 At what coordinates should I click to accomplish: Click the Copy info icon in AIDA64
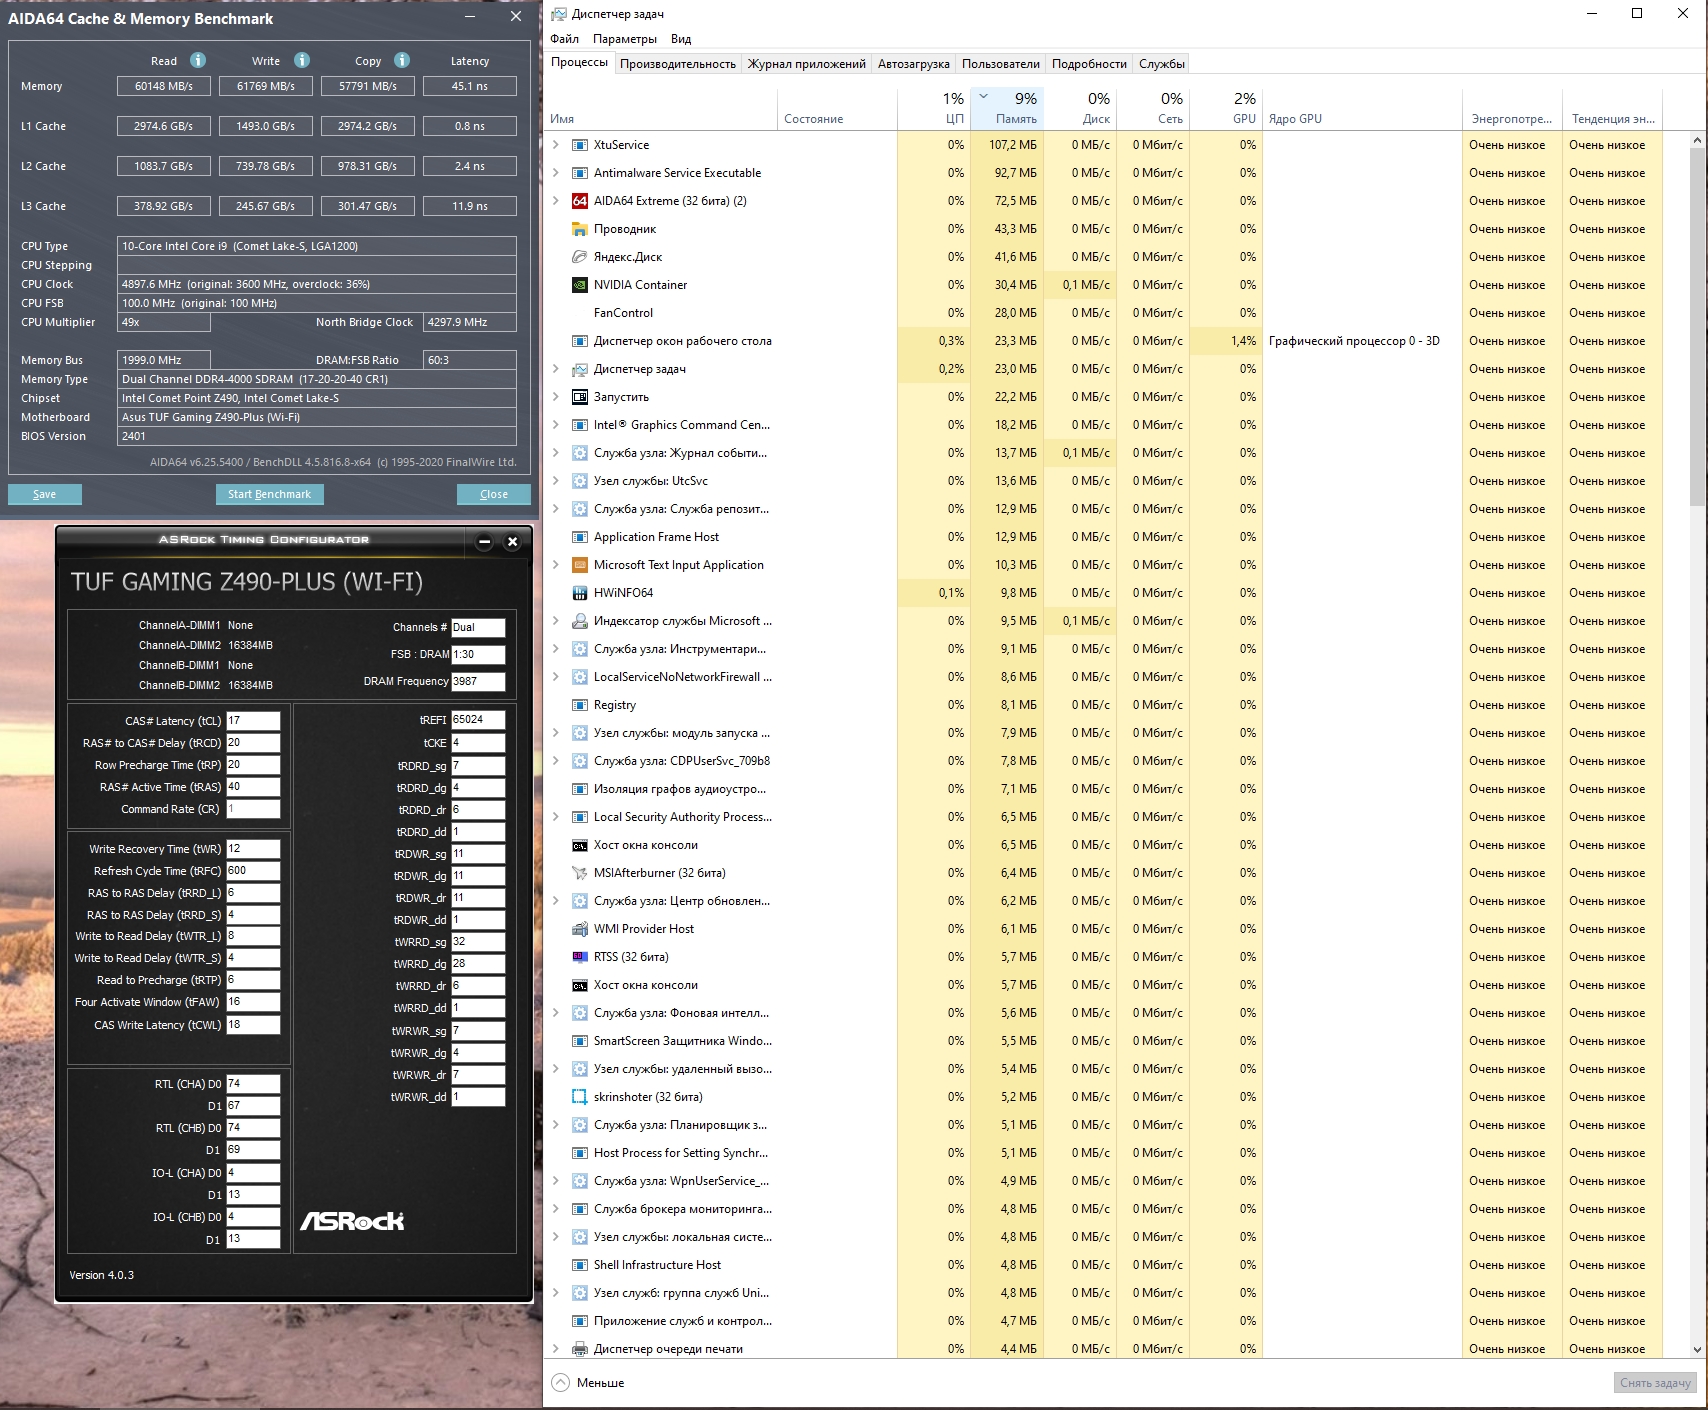pos(402,60)
